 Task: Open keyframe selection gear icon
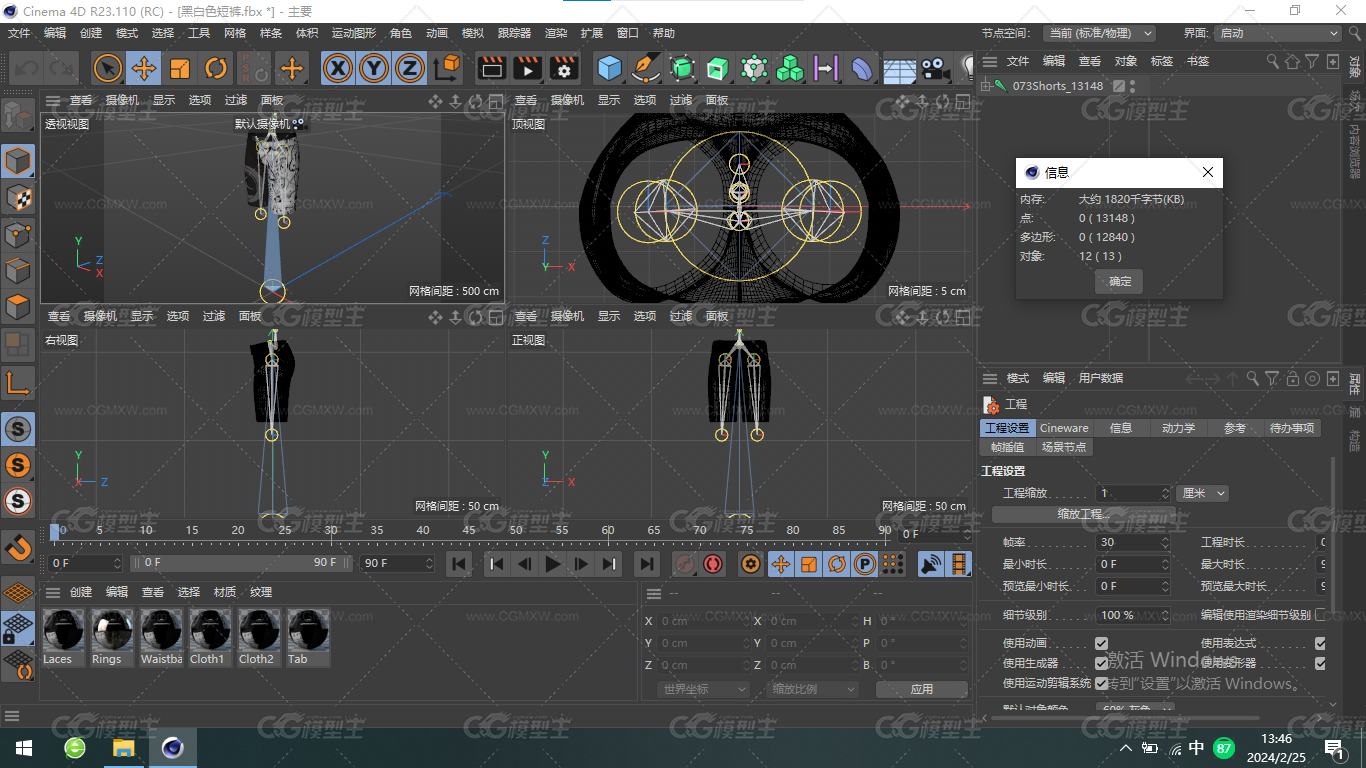click(750, 564)
